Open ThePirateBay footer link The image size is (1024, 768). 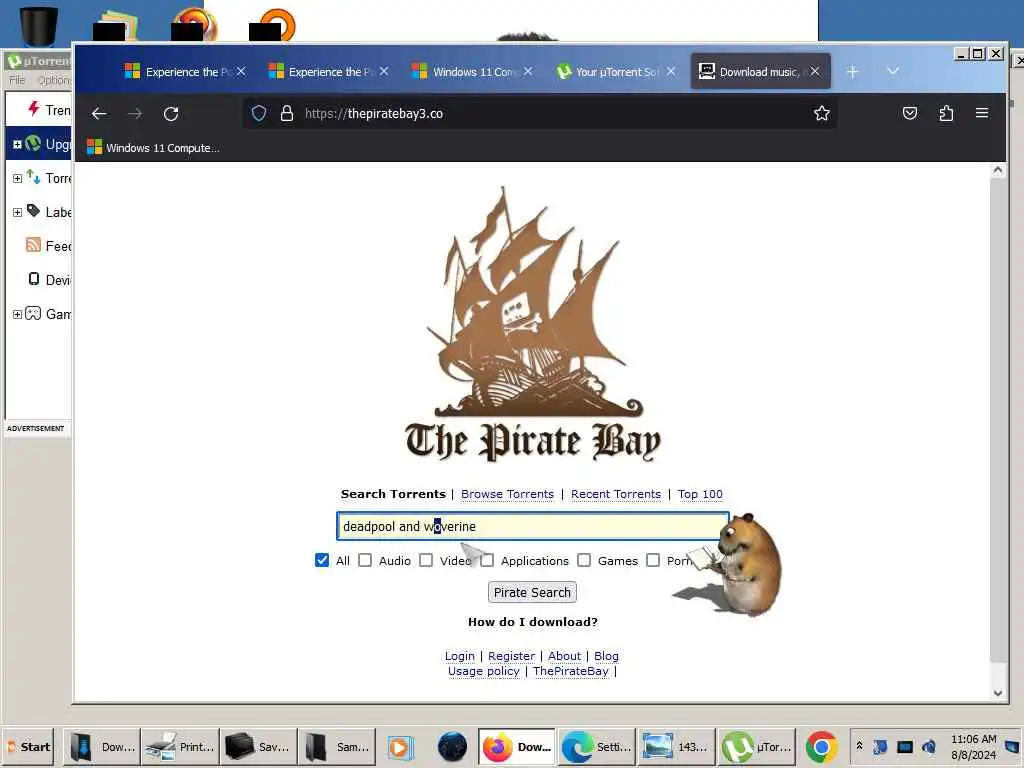[571, 671]
